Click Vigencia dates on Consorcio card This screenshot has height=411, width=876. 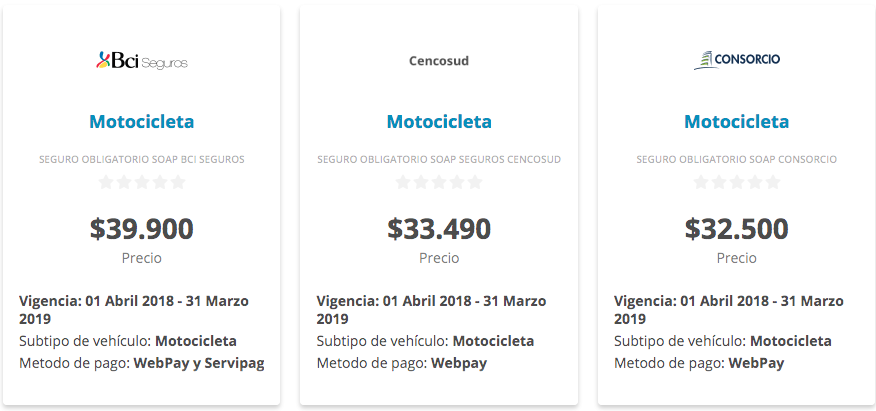pyautogui.click(x=729, y=310)
